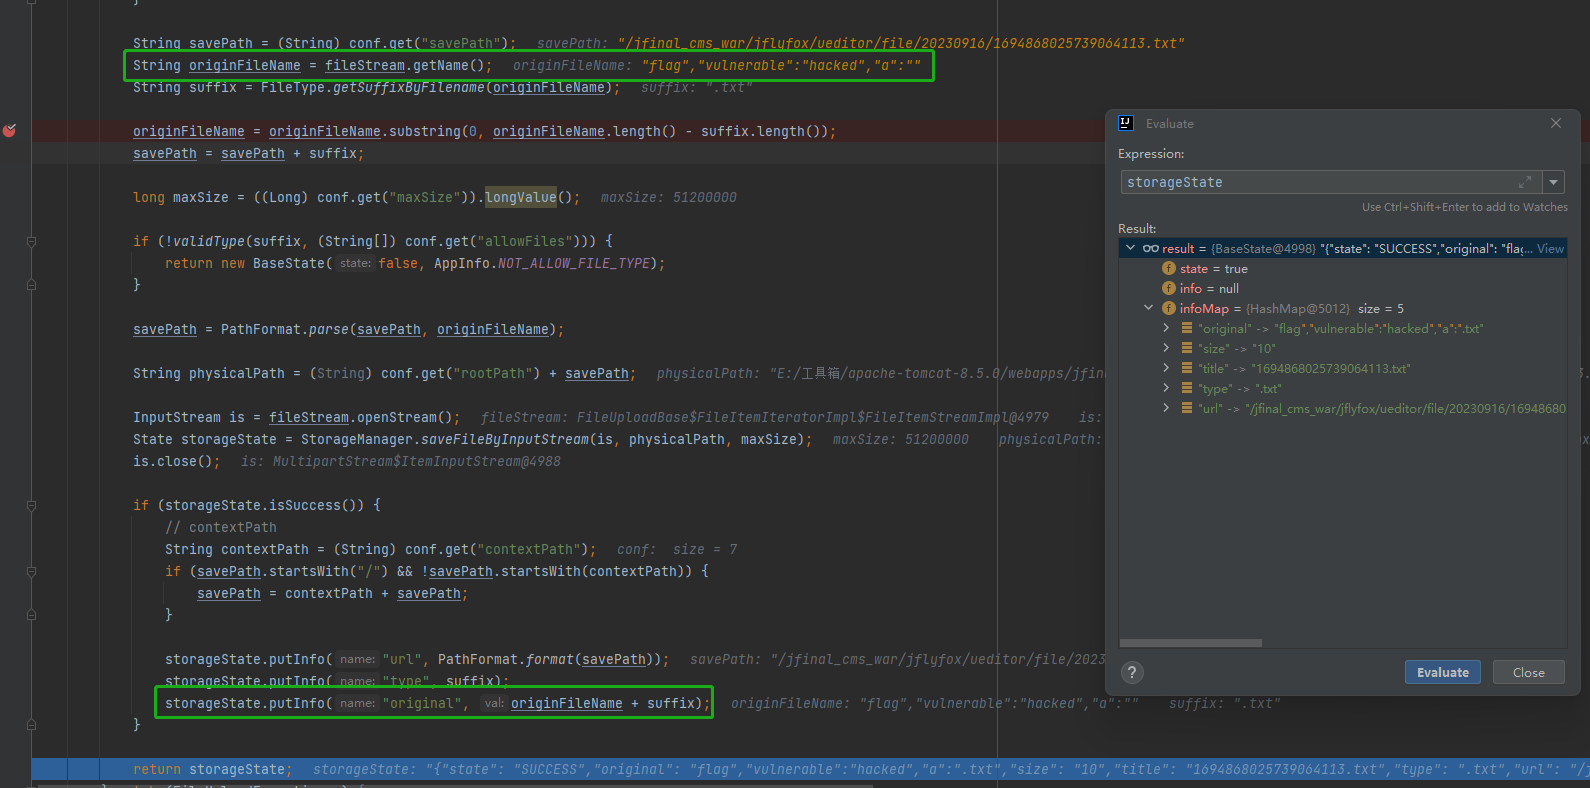Image resolution: width=1590 pixels, height=788 pixels.
Task: Expand the expression field editor
Action: pyautogui.click(x=1525, y=182)
